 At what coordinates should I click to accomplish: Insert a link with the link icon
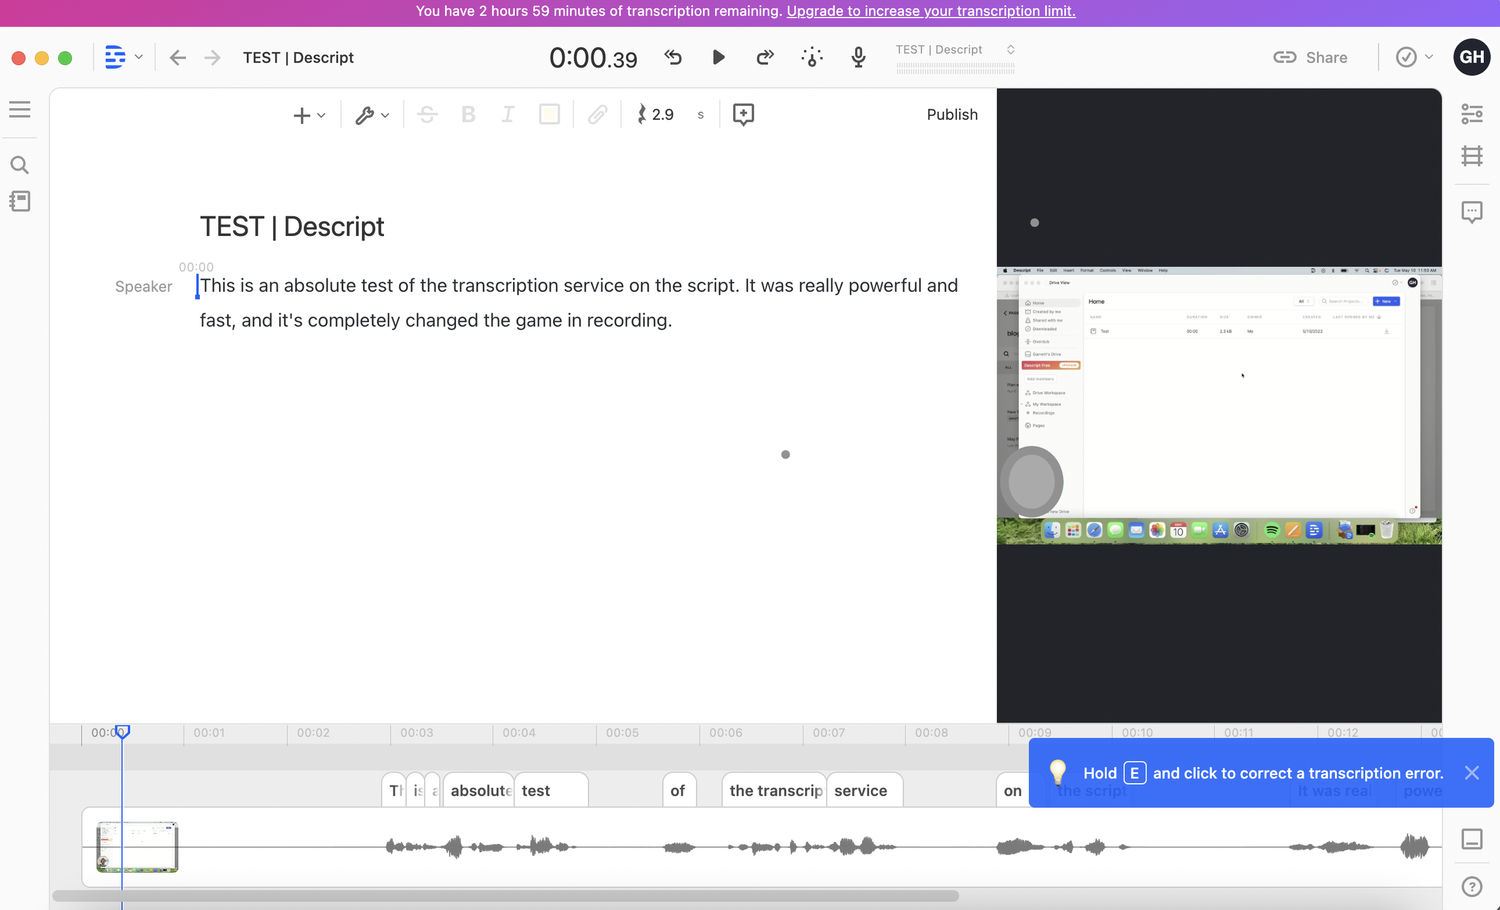tap(597, 114)
